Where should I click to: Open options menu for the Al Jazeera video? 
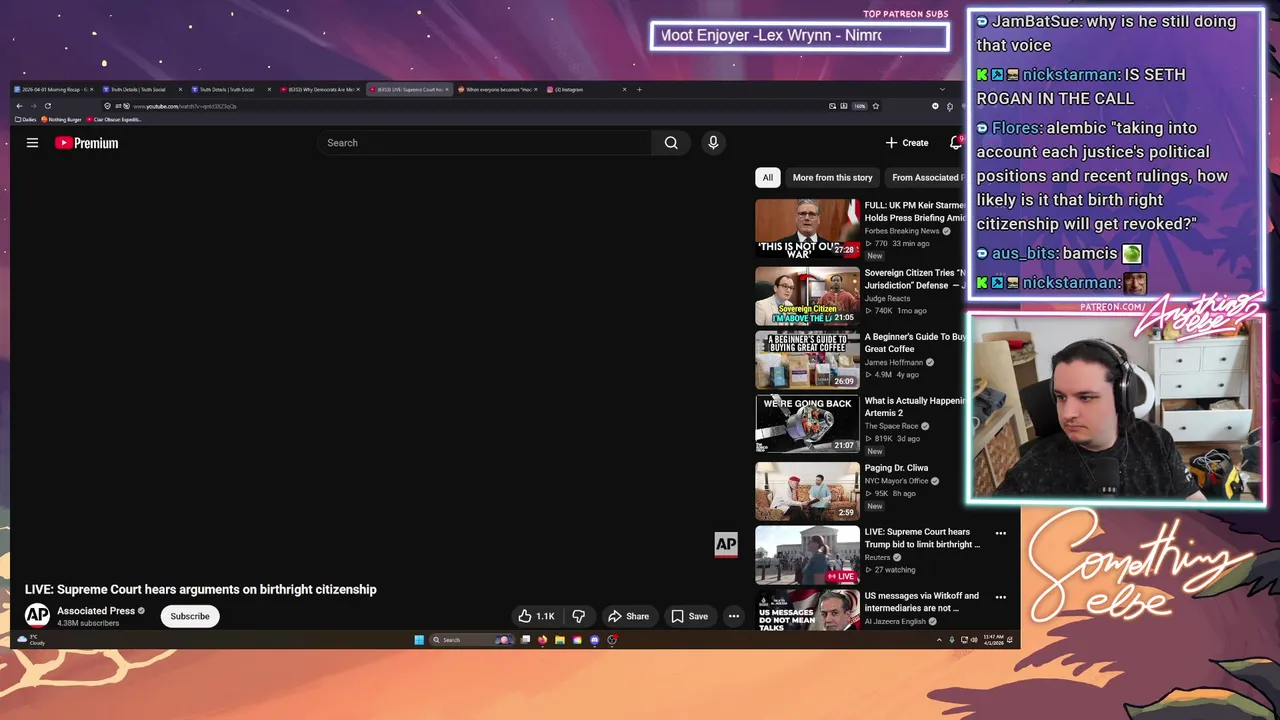(1001, 597)
